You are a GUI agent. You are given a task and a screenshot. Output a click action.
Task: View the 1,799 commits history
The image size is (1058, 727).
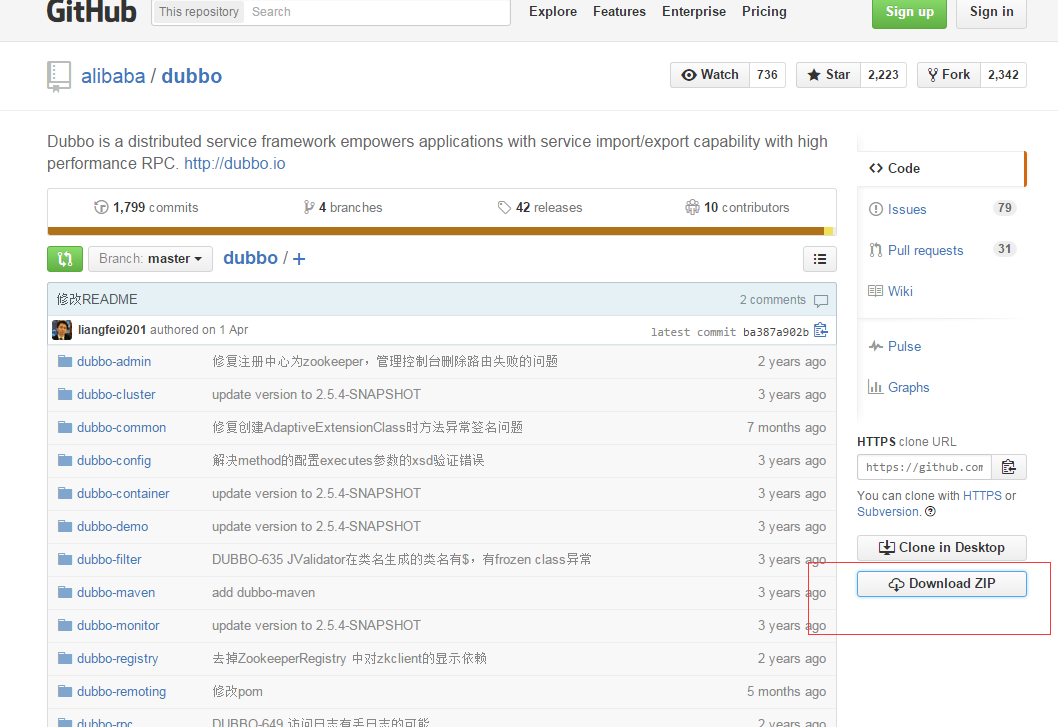click(x=146, y=208)
